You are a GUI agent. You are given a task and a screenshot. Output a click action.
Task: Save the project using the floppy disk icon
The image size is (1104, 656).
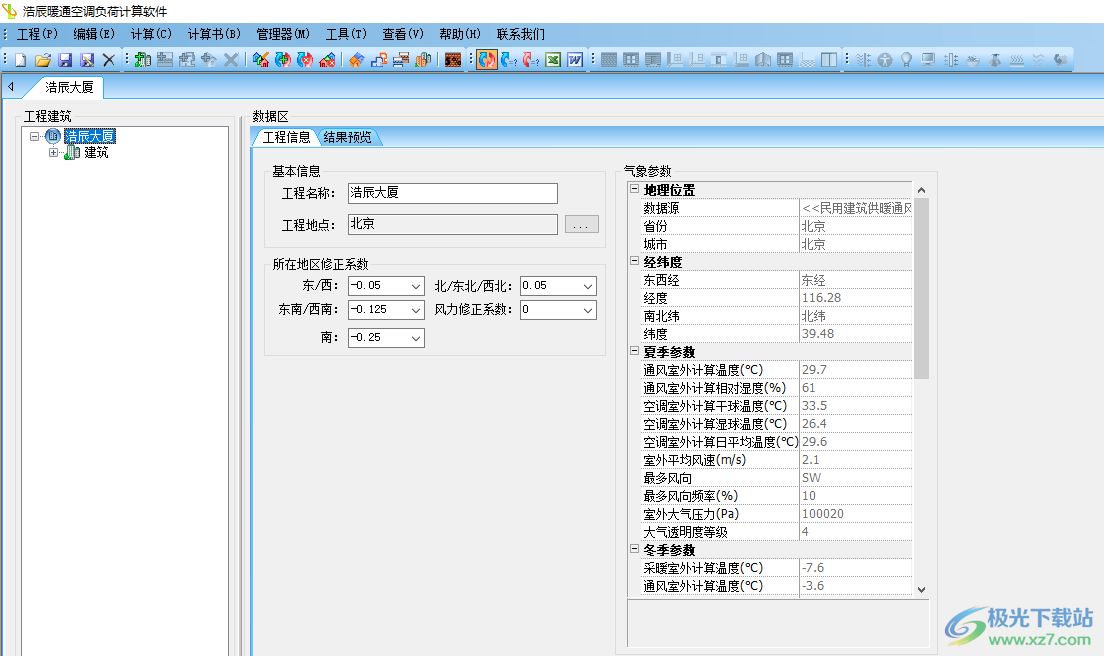(x=65, y=60)
